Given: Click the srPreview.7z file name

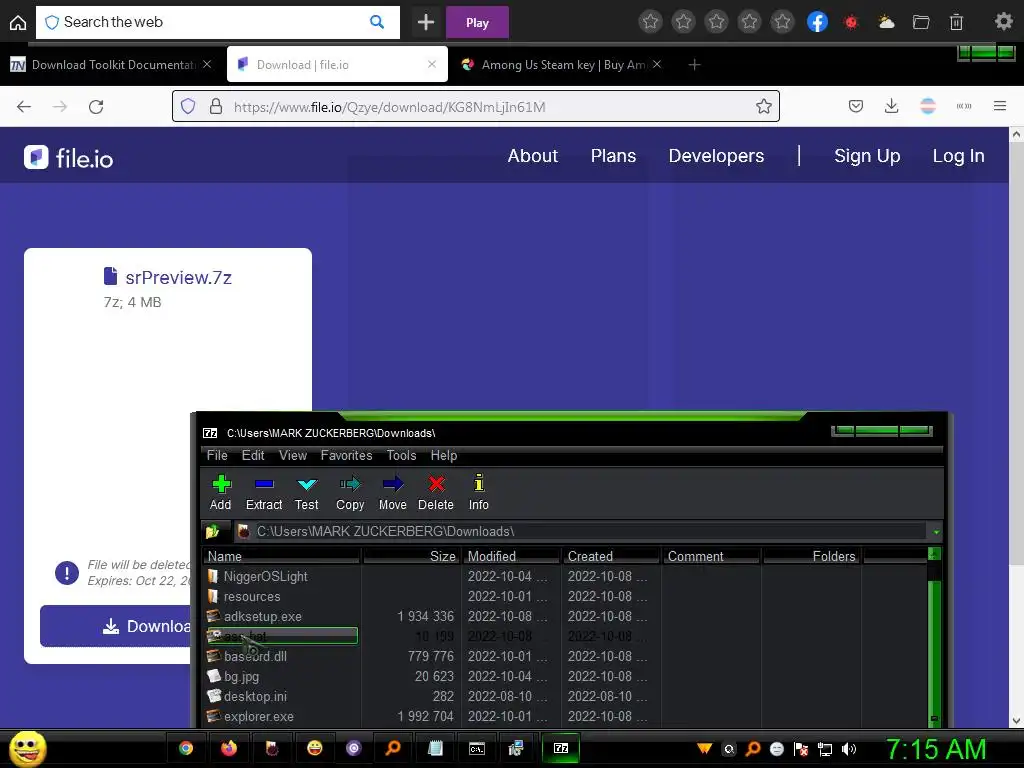Looking at the screenshot, I should (x=178, y=278).
